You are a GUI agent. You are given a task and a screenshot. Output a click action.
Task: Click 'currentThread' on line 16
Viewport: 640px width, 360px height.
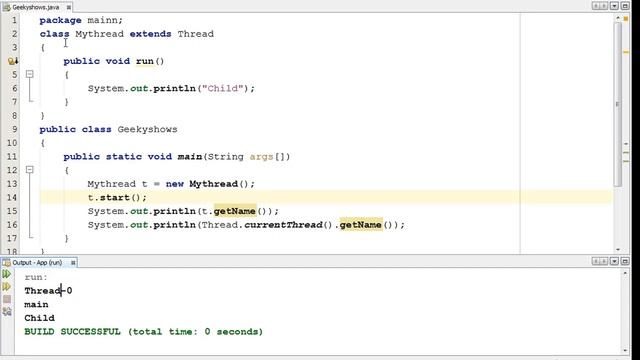point(283,225)
